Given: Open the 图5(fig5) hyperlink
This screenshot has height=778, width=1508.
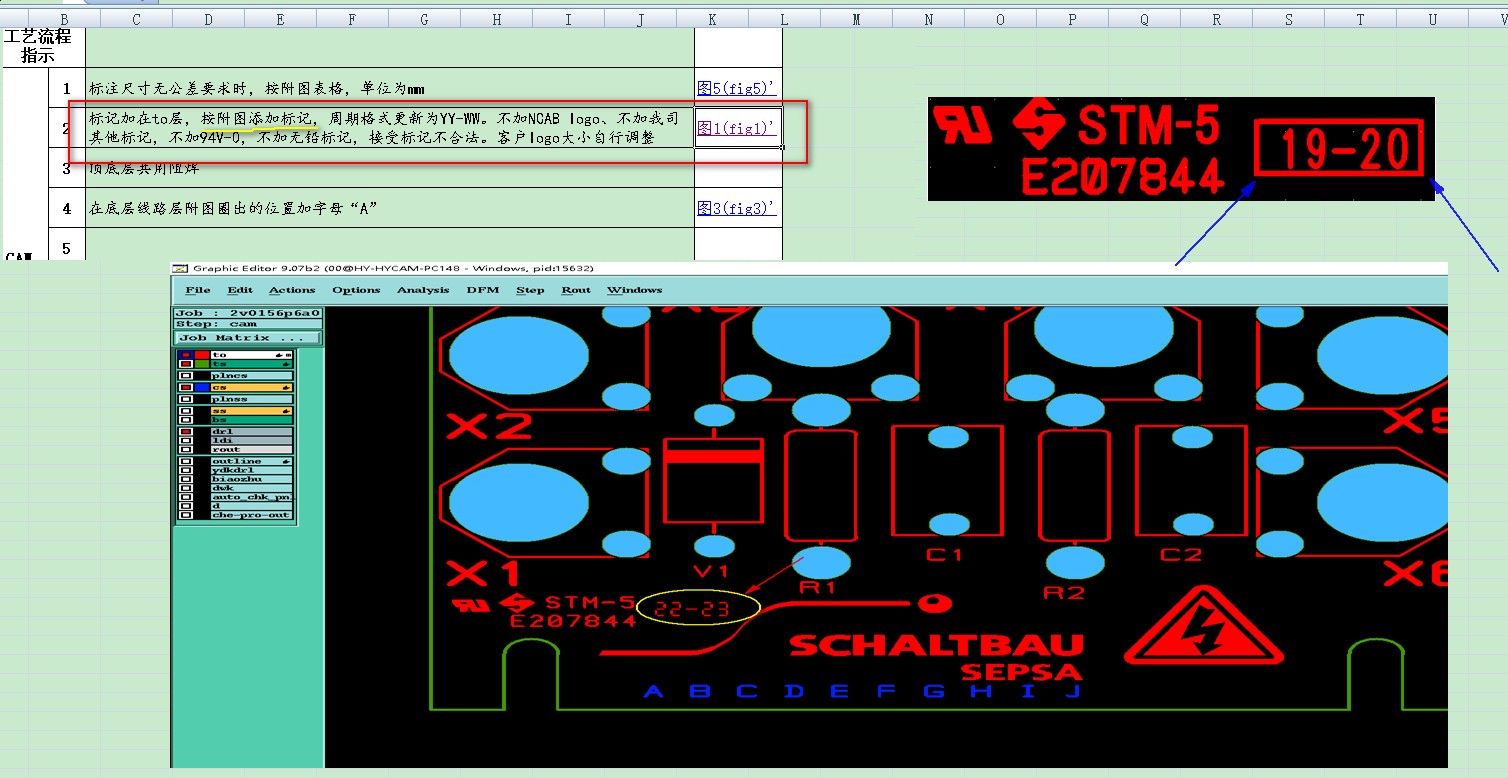Looking at the screenshot, I should [736, 88].
